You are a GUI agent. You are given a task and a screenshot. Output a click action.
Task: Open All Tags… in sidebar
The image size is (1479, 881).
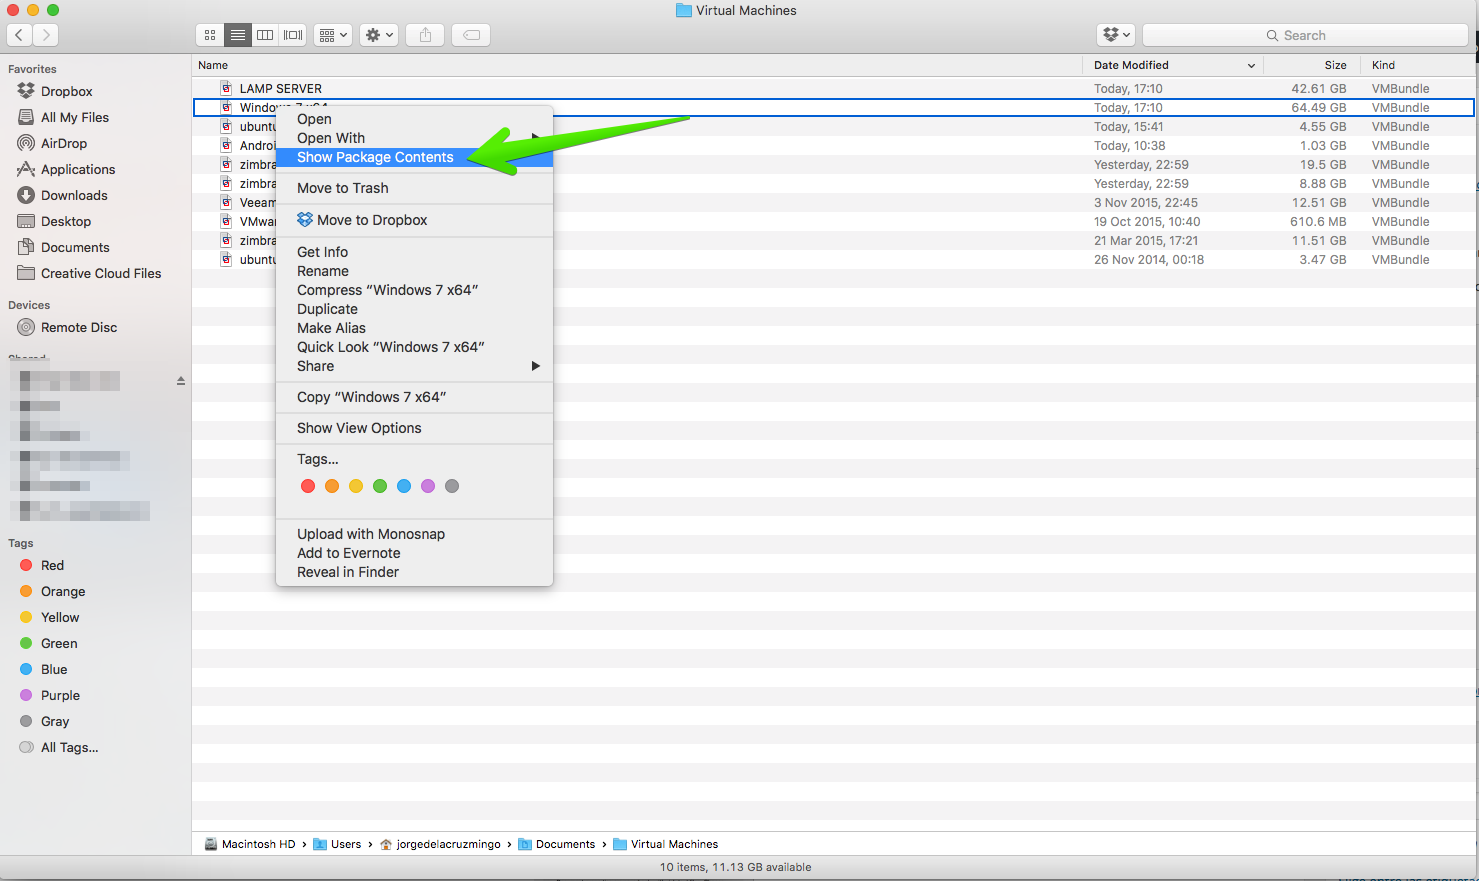(x=69, y=747)
